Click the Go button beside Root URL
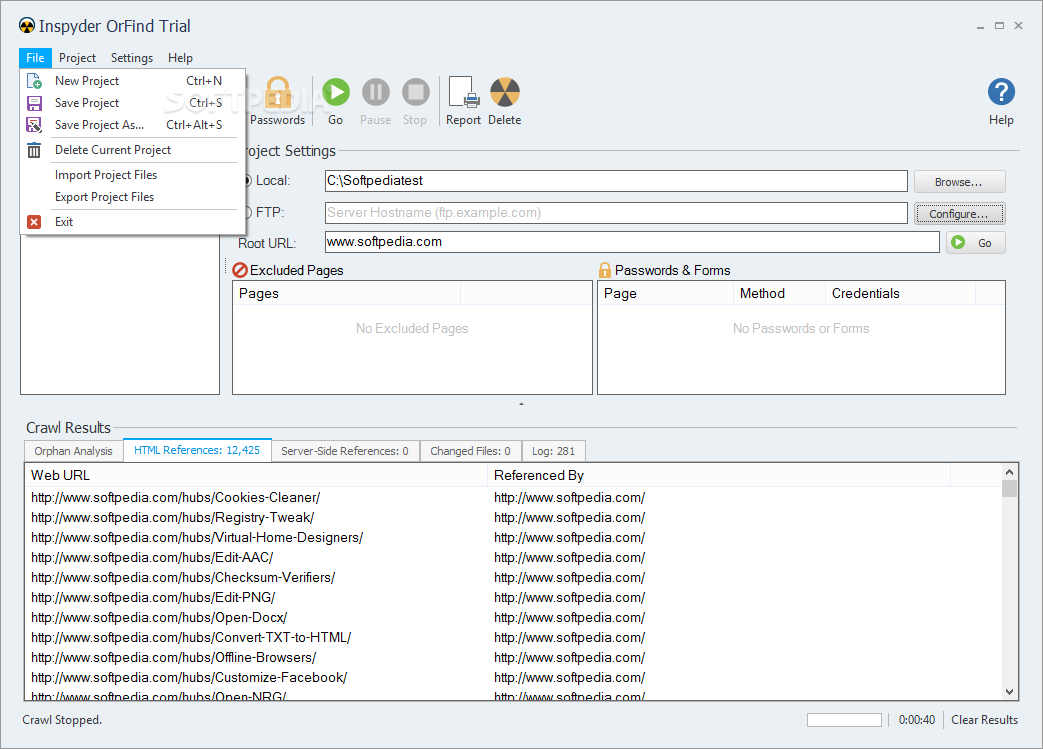Viewport: 1043px width, 749px height. point(975,243)
